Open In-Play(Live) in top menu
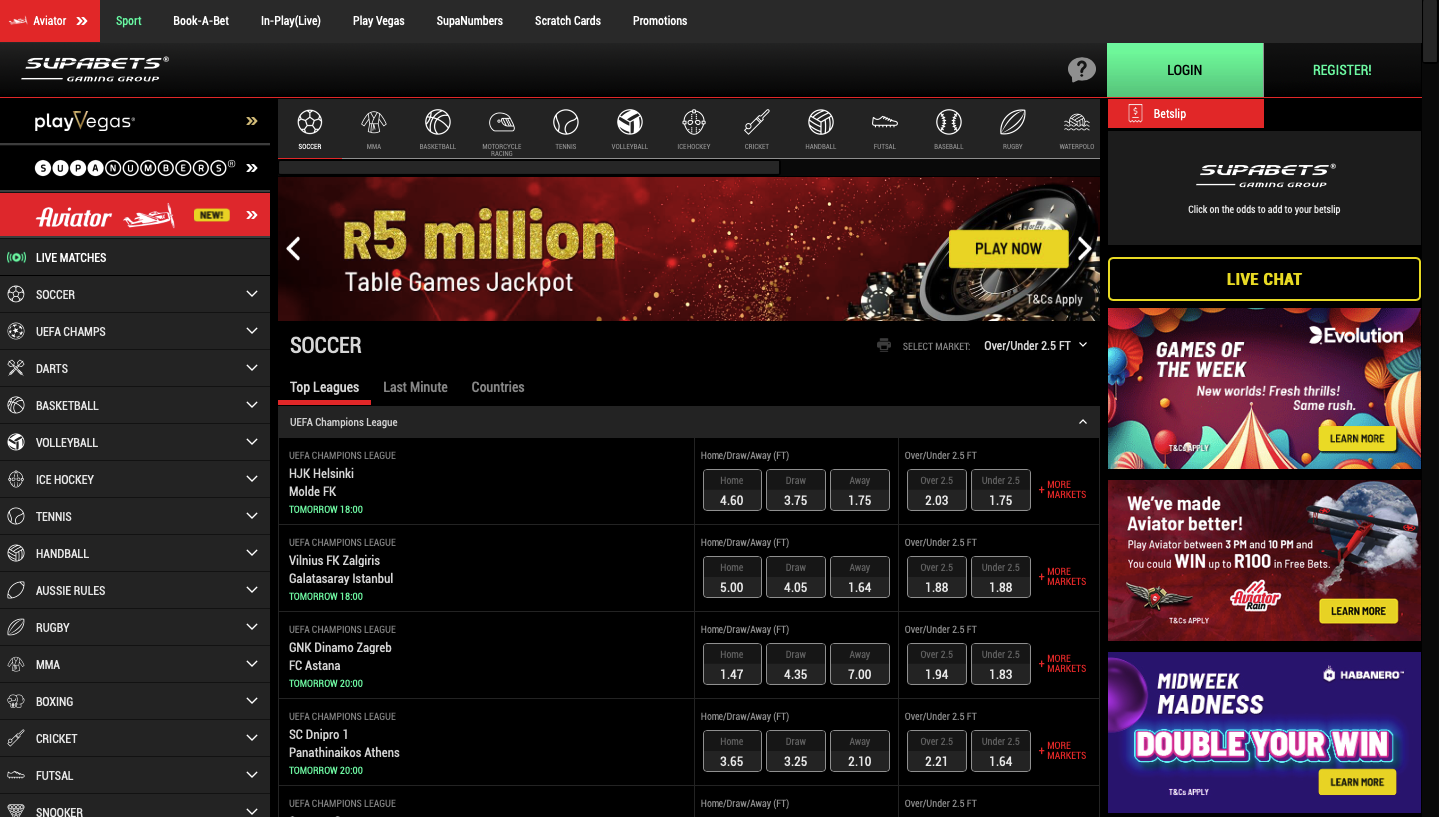The width and height of the screenshot is (1439, 817). (x=291, y=21)
